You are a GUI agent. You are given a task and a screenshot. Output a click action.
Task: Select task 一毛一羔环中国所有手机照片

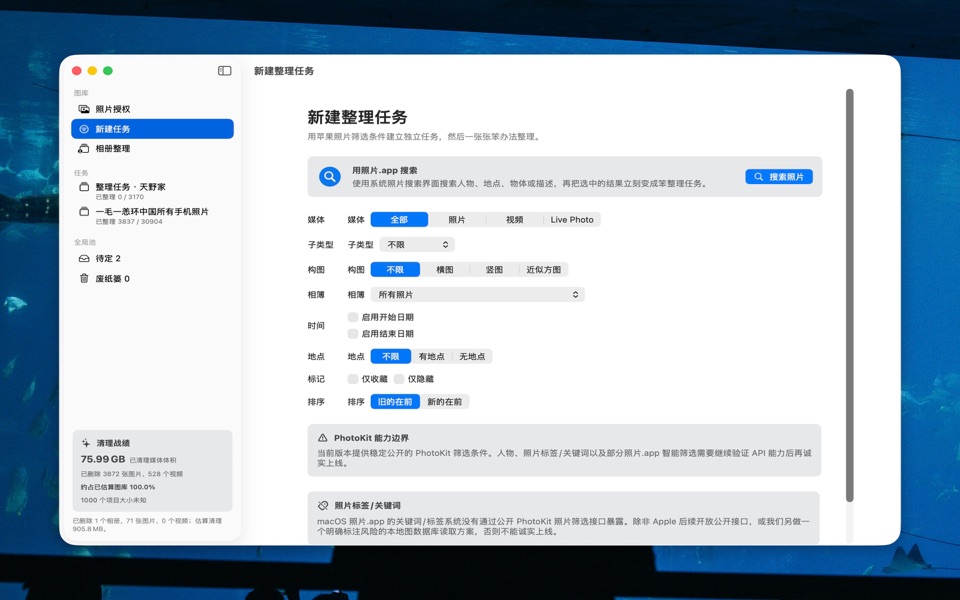click(x=152, y=216)
